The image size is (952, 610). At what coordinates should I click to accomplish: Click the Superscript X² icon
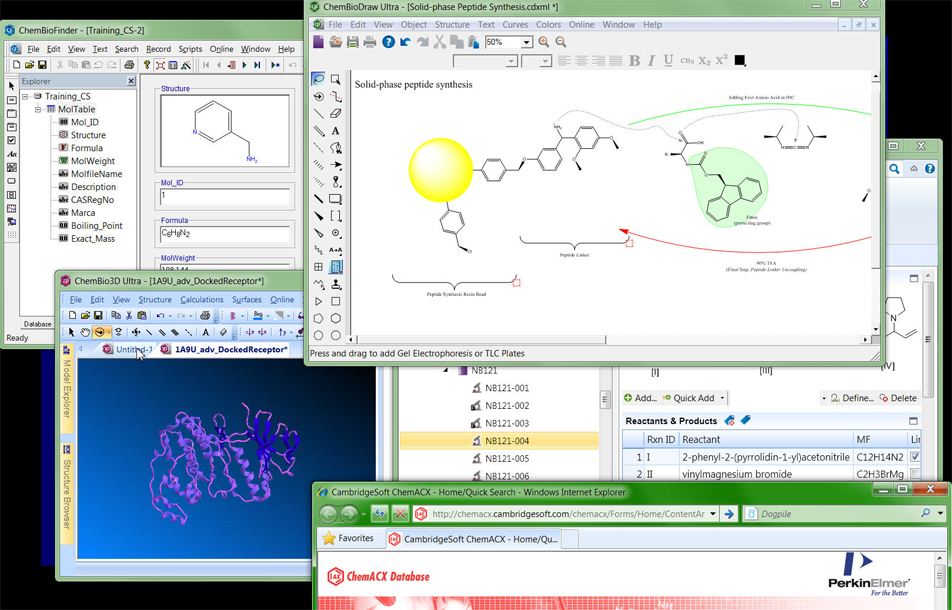coord(722,61)
